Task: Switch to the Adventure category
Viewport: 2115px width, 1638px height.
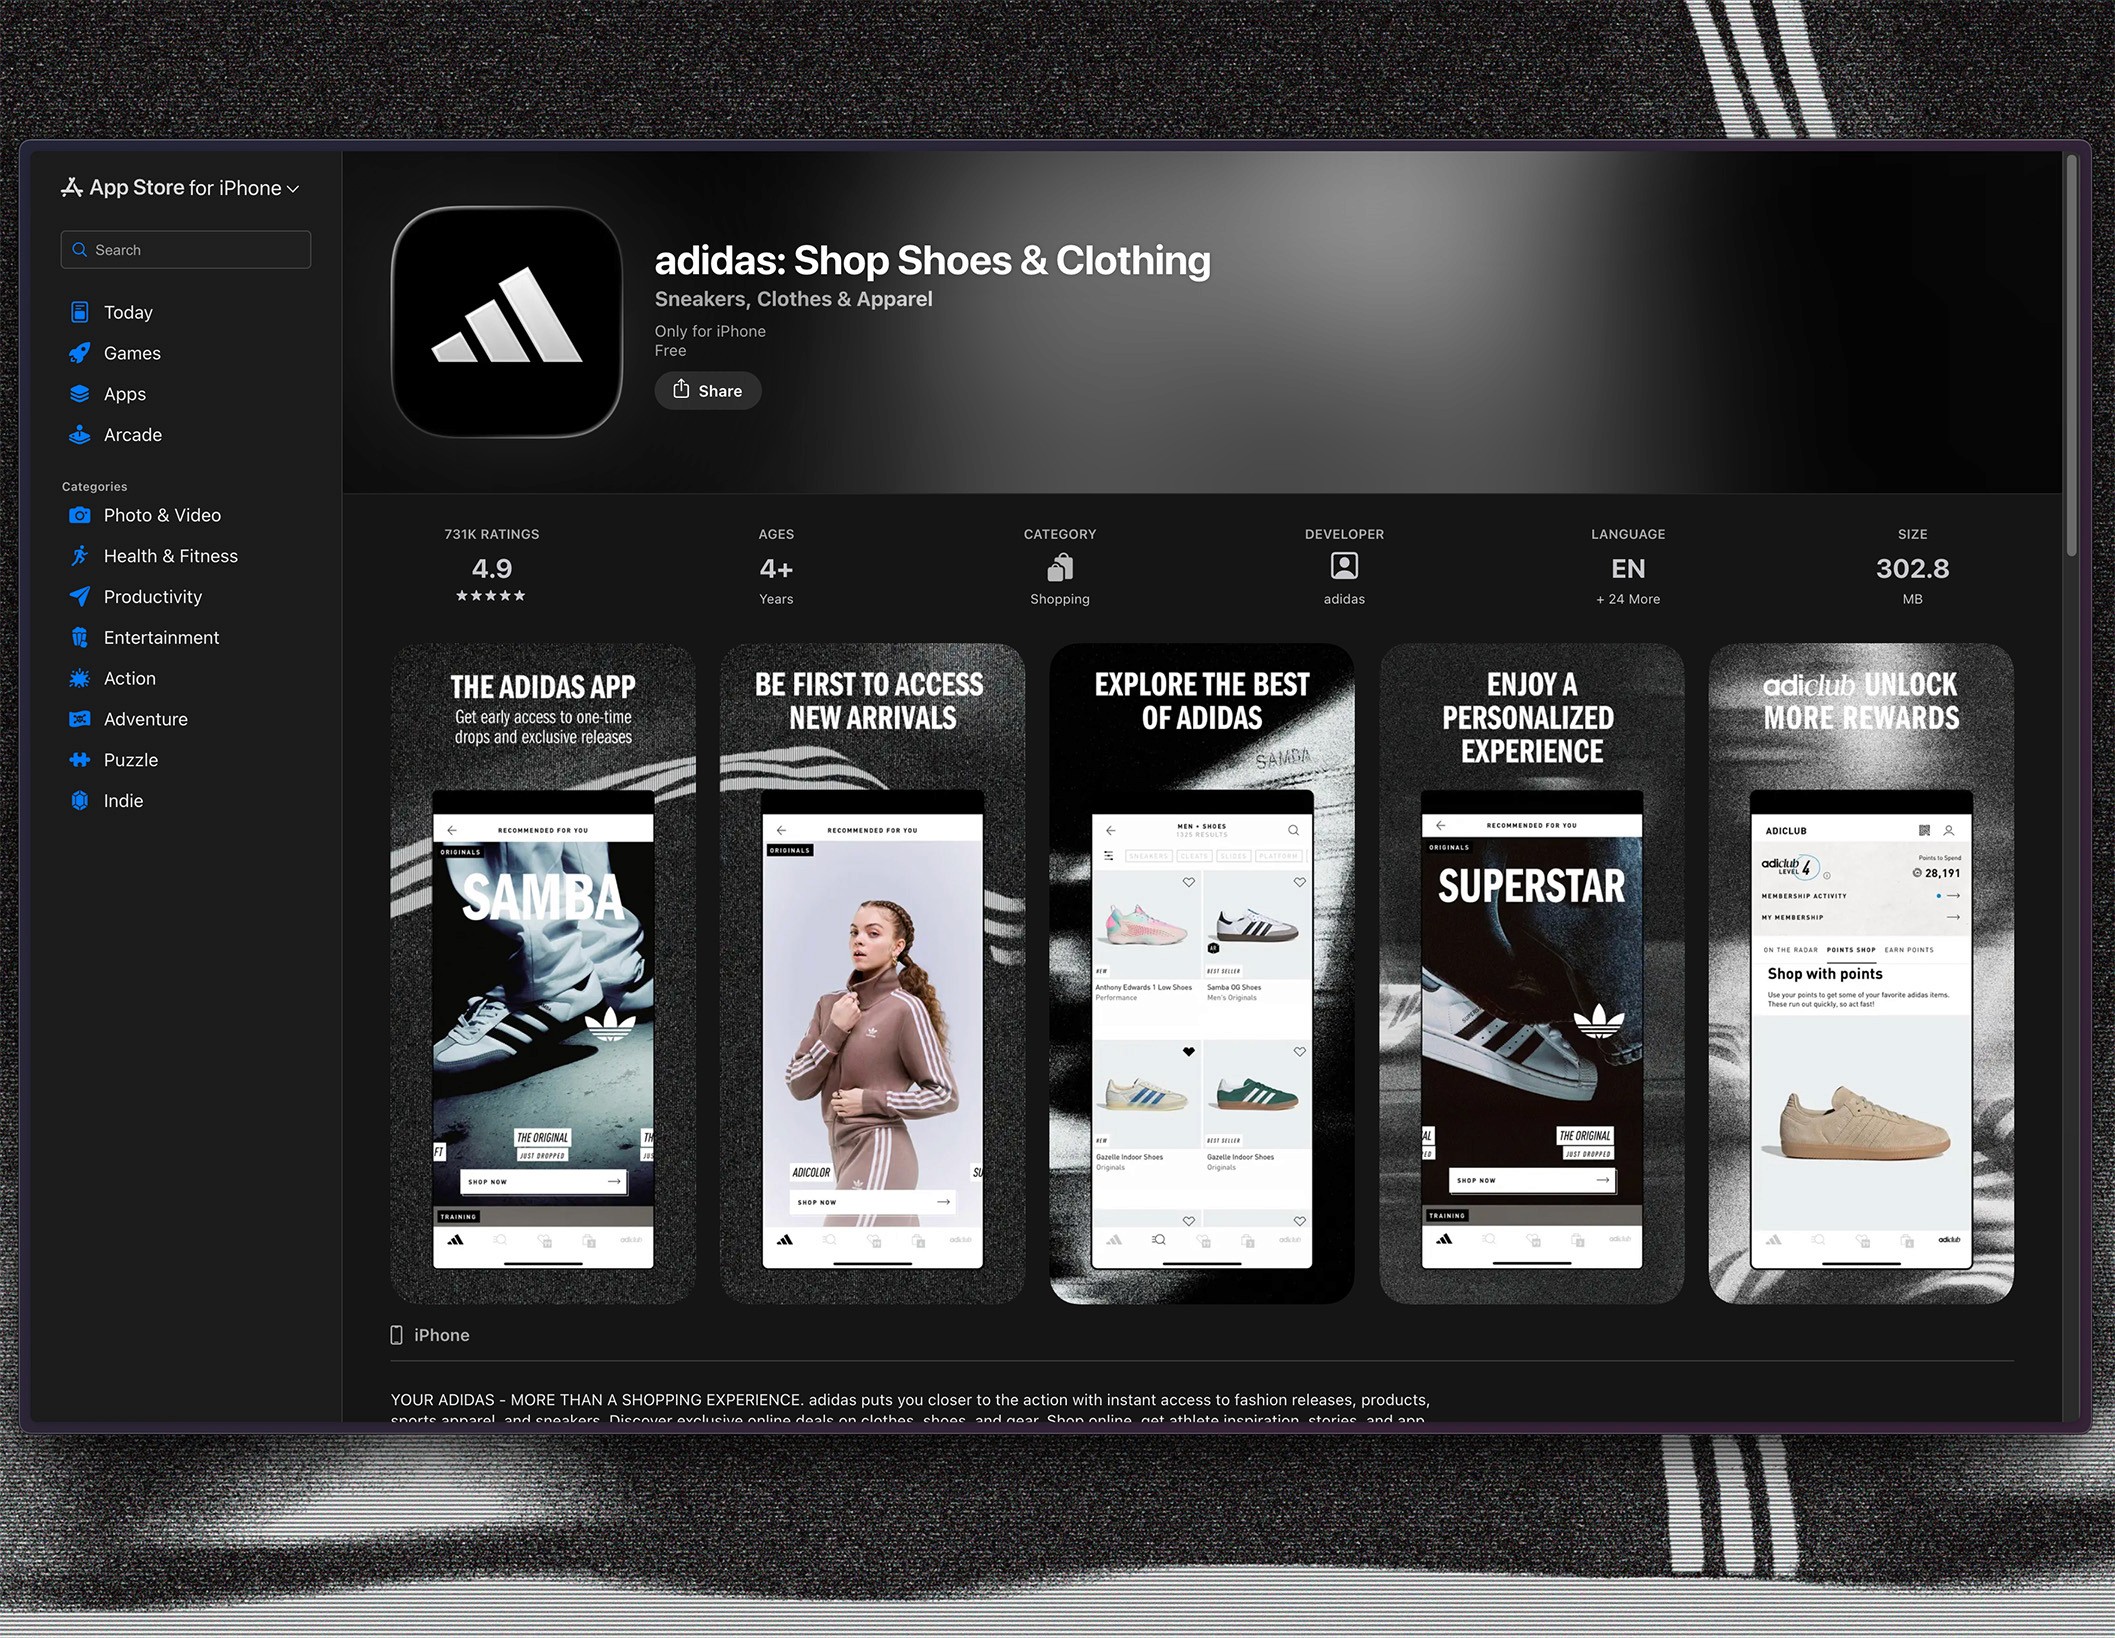Action: (x=145, y=718)
